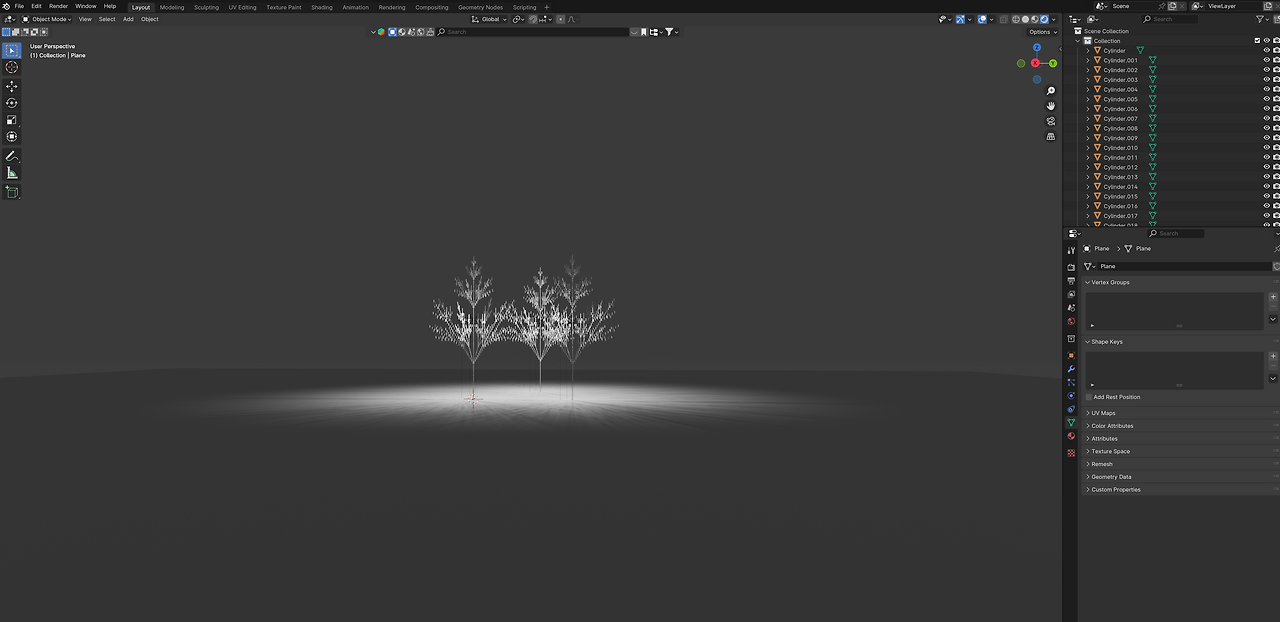The image size is (1280, 622).
Task: Open the Object Constraints tab
Action: pyautogui.click(x=1071, y=409)
